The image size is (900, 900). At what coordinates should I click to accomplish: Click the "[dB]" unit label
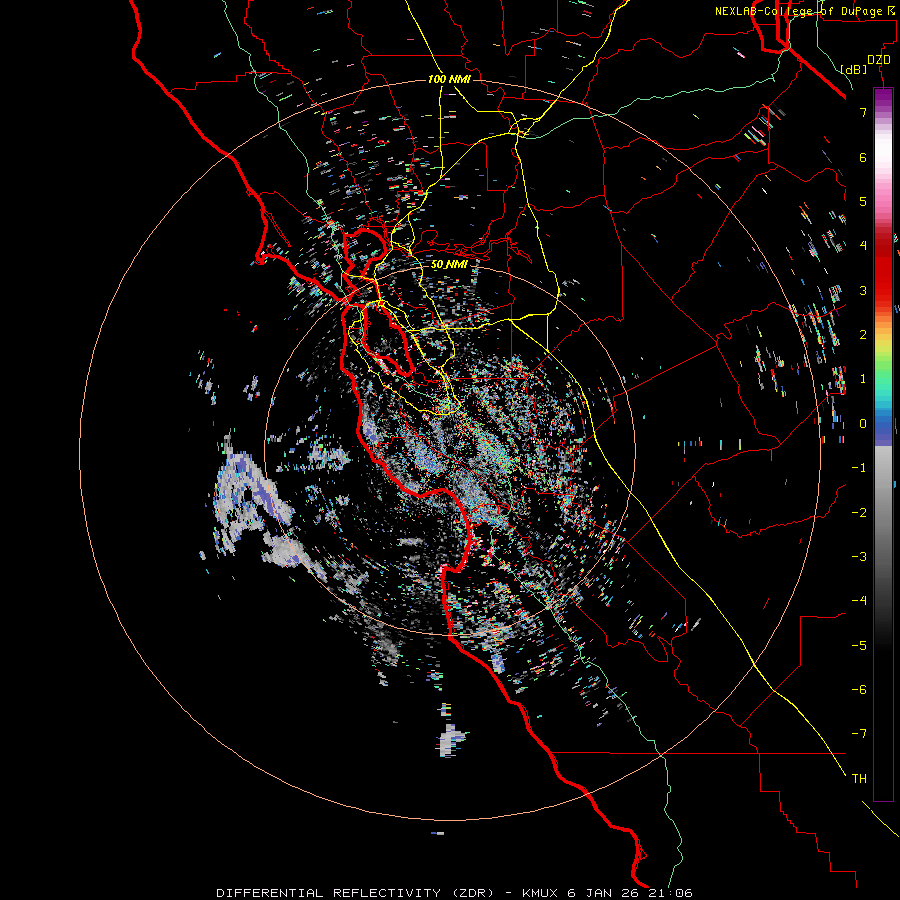pyautogui.click(x=853, y=69)
